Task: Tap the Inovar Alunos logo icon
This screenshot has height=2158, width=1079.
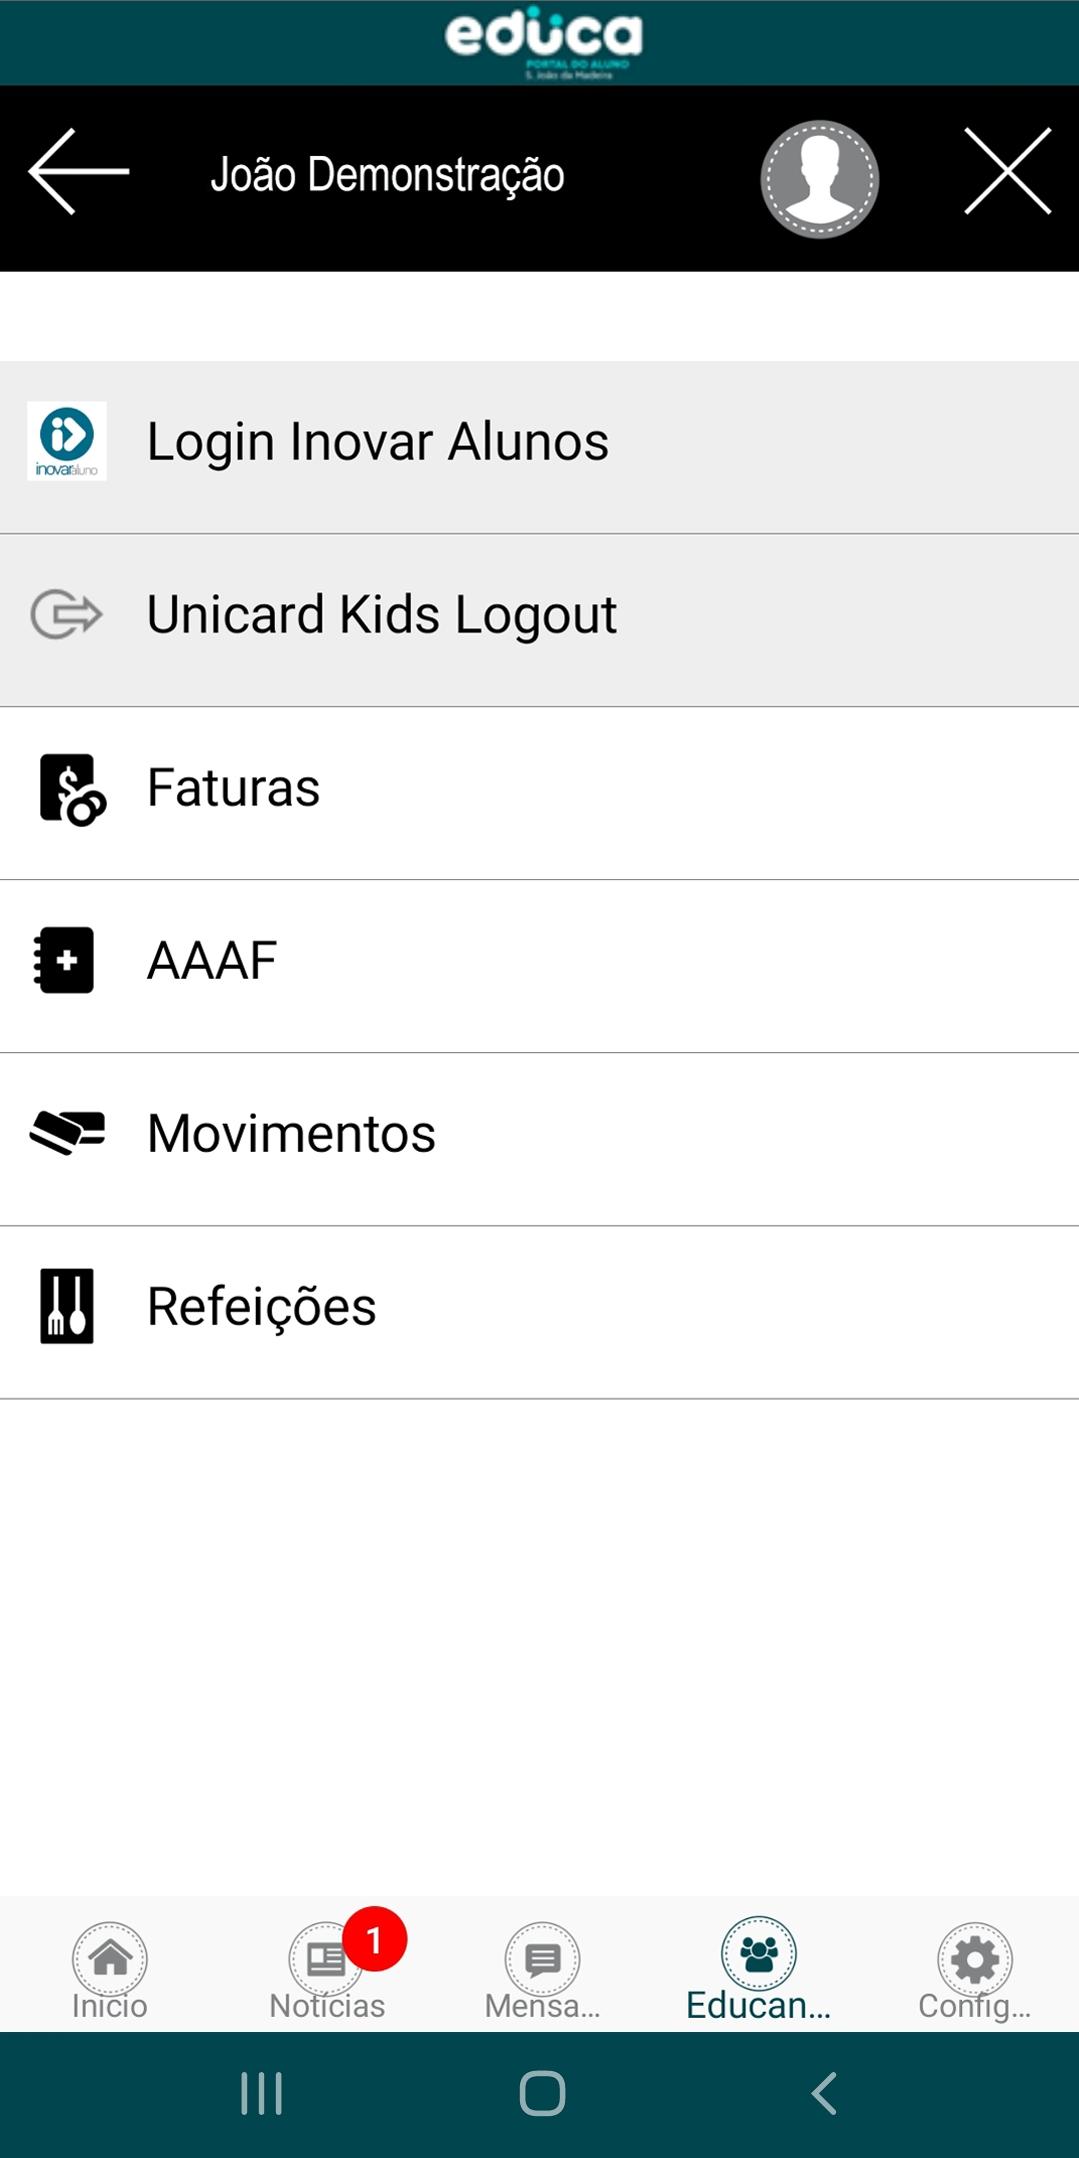Action: (x=67, y=441)
